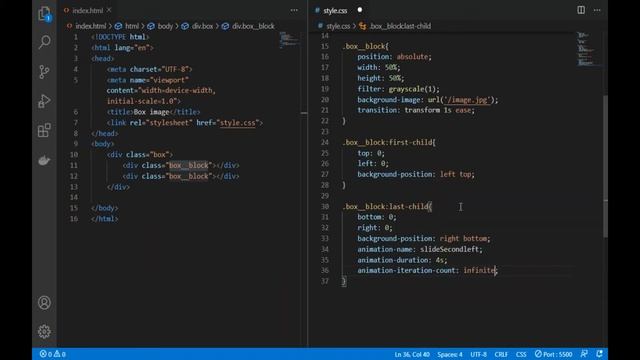Click line number 10 in index.html

pos(73,155)
